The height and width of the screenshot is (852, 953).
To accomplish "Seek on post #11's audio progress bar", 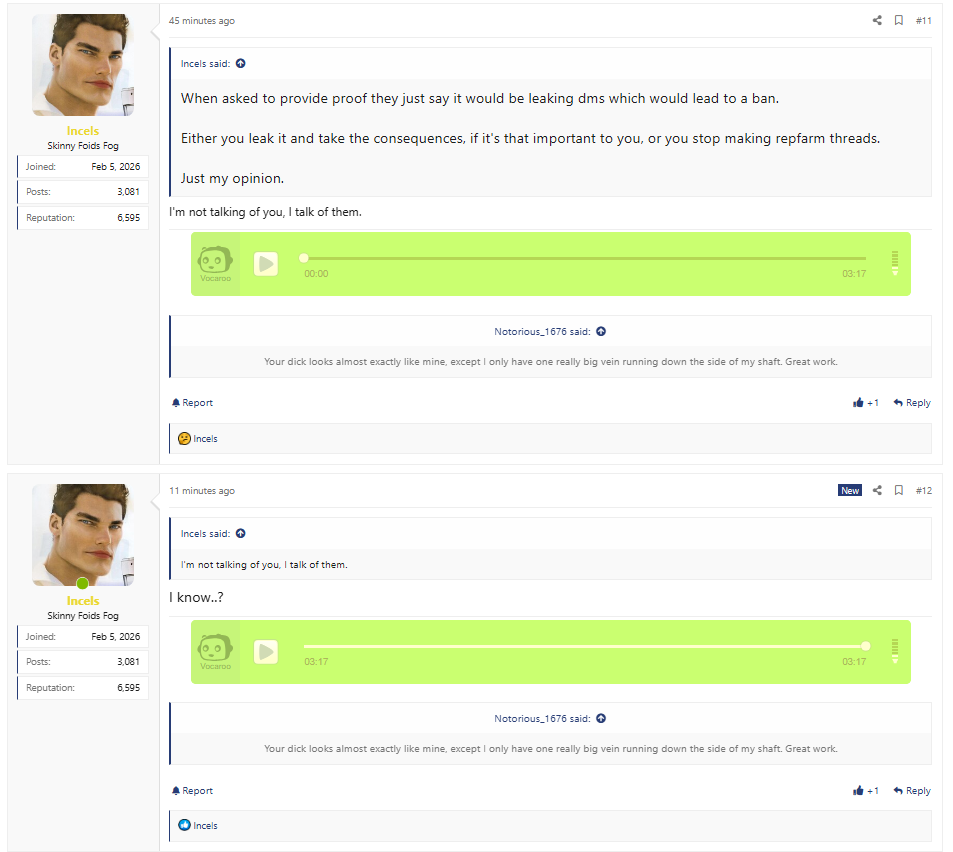I will point(584,258).
